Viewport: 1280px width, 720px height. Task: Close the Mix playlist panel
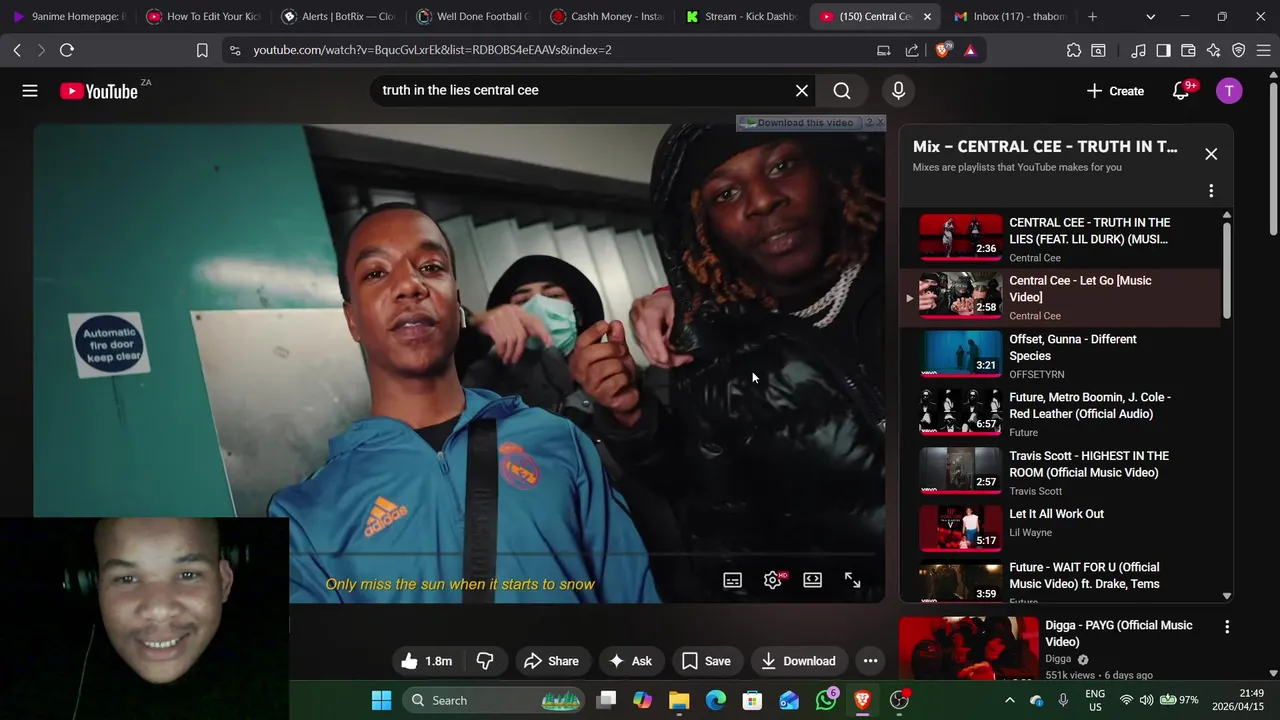tap(1211, 154)
